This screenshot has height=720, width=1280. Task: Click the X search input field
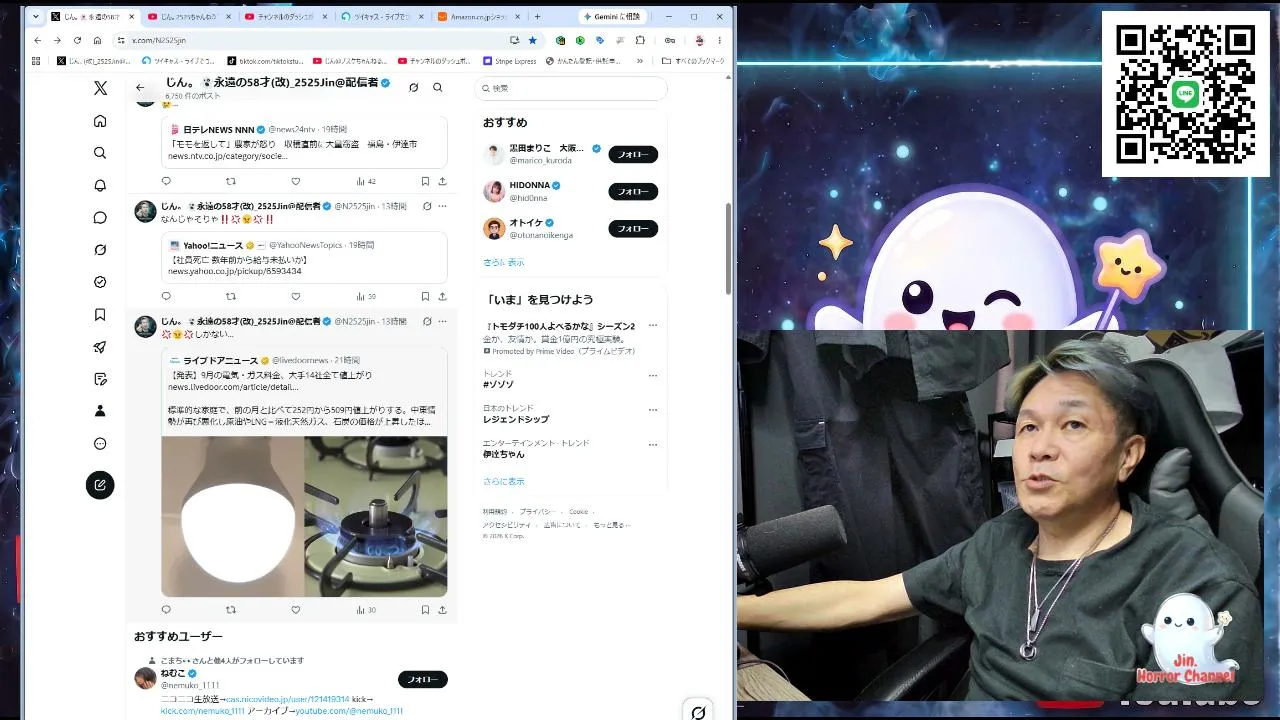point(570,88)
